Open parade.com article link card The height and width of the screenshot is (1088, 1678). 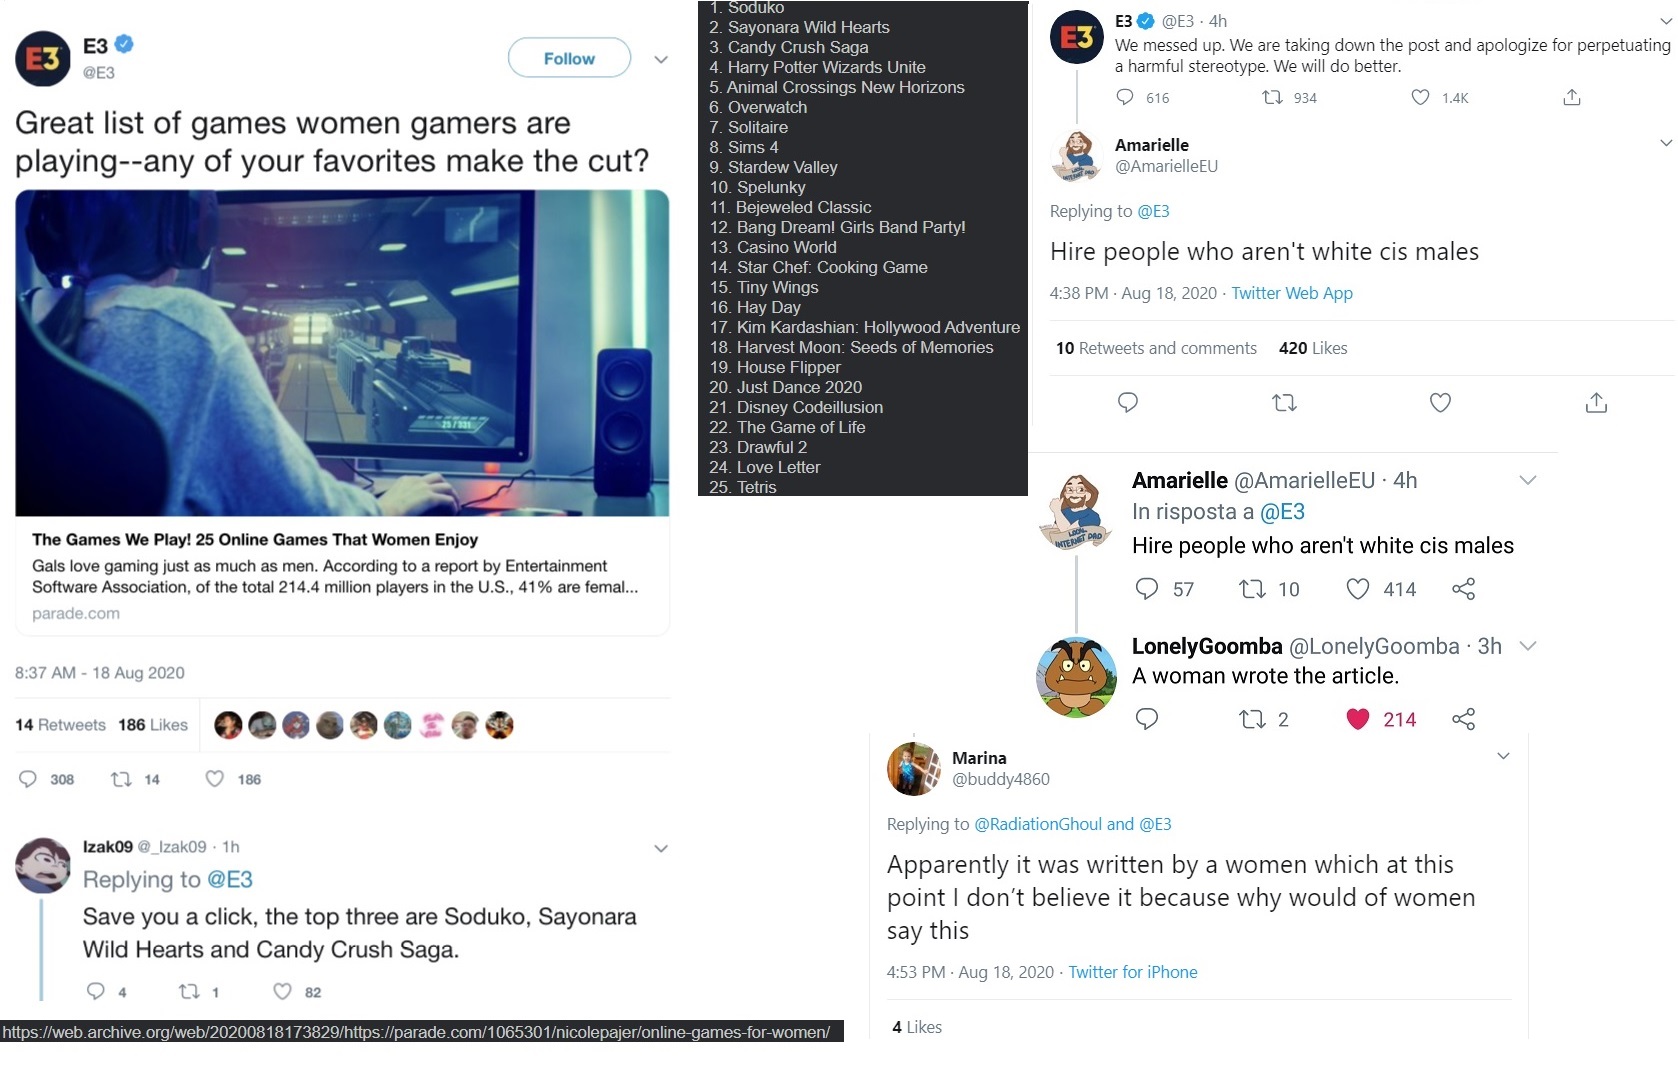point(342,576)
